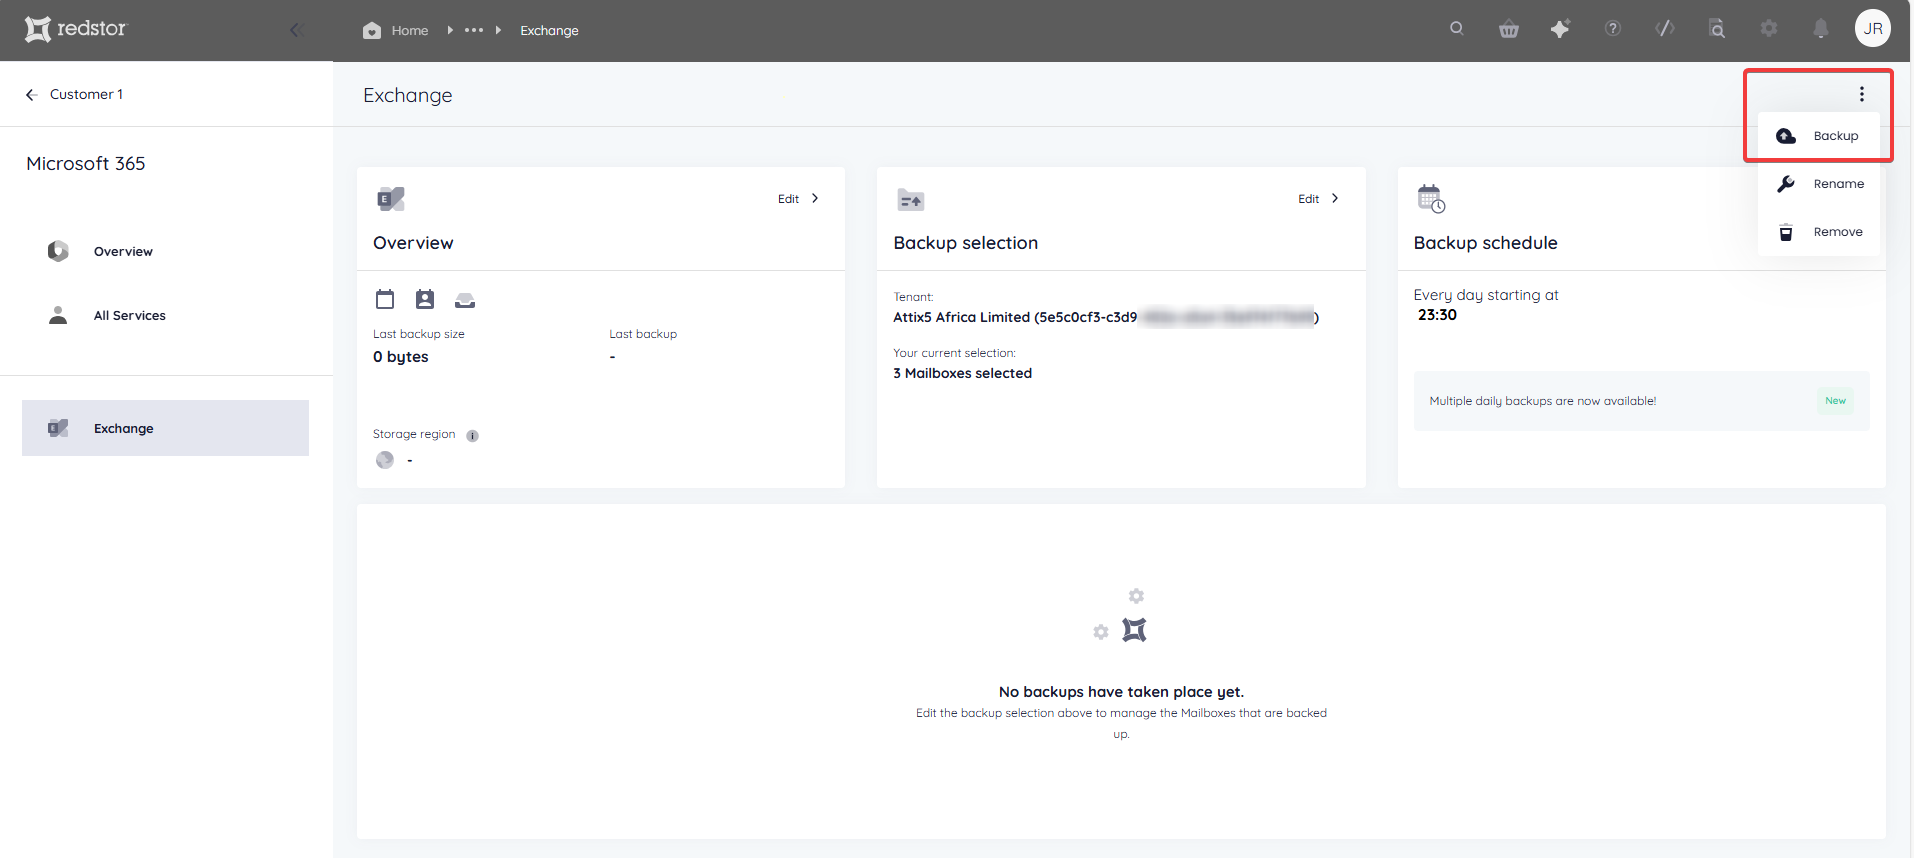Click the cloud Backup icon in menu
Viewport: 1914px width, 858px height.
point(1786,136)
